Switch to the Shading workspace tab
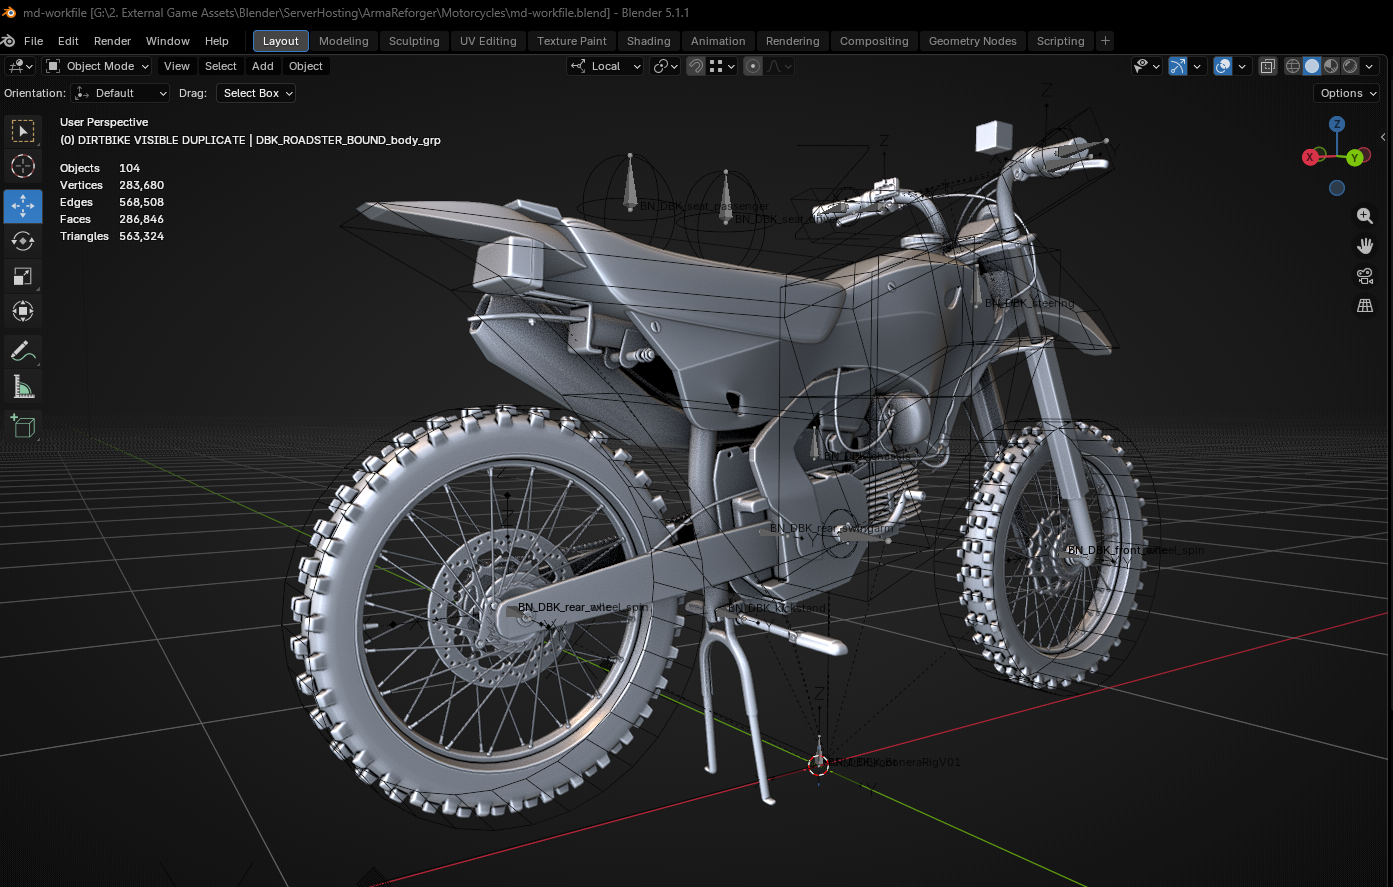 [648, 41]
